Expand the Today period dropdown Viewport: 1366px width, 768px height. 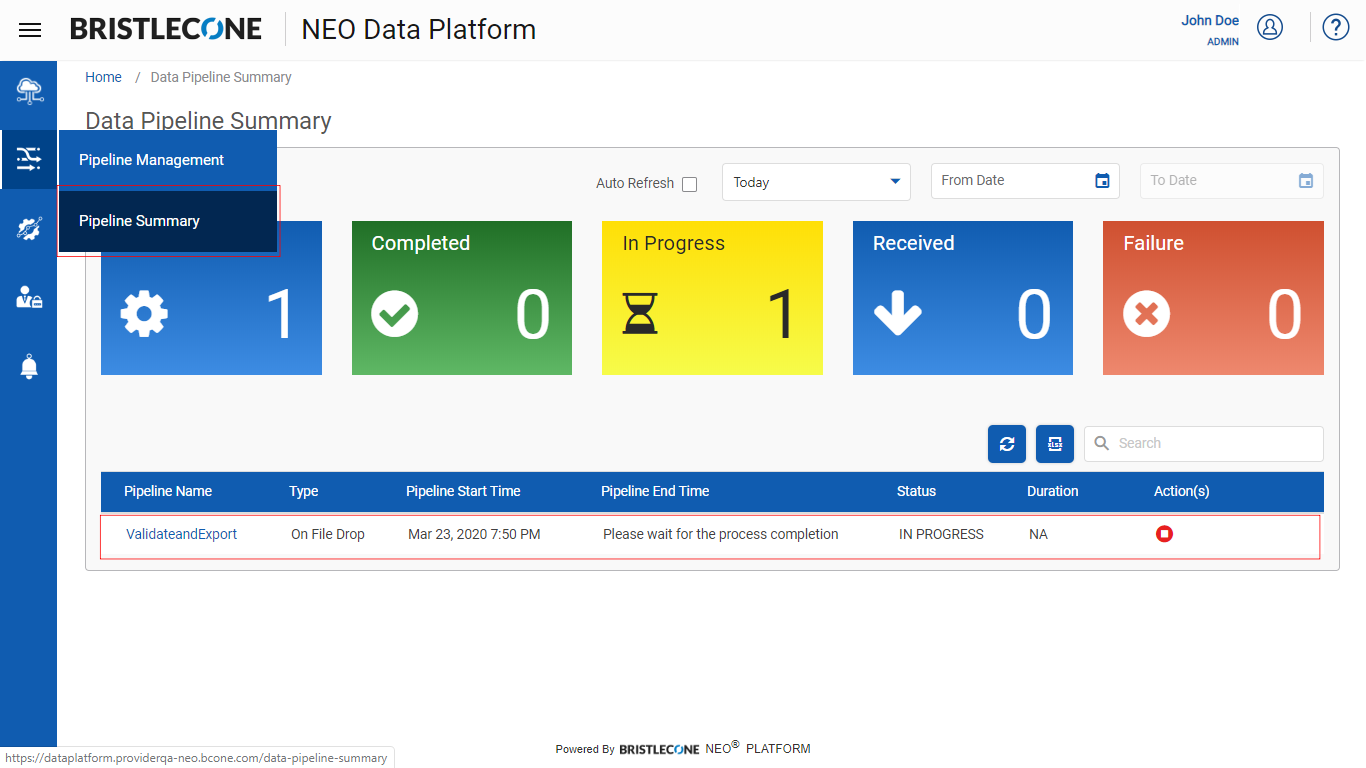[816, 182]
